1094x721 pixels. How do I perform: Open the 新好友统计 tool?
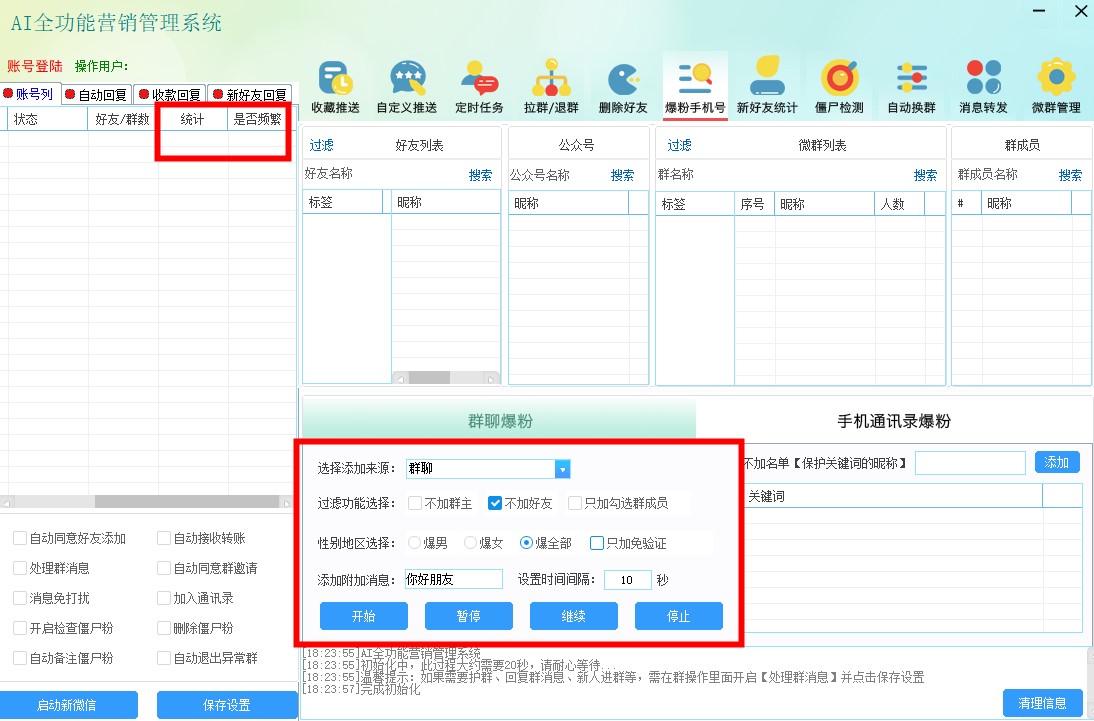767,87
